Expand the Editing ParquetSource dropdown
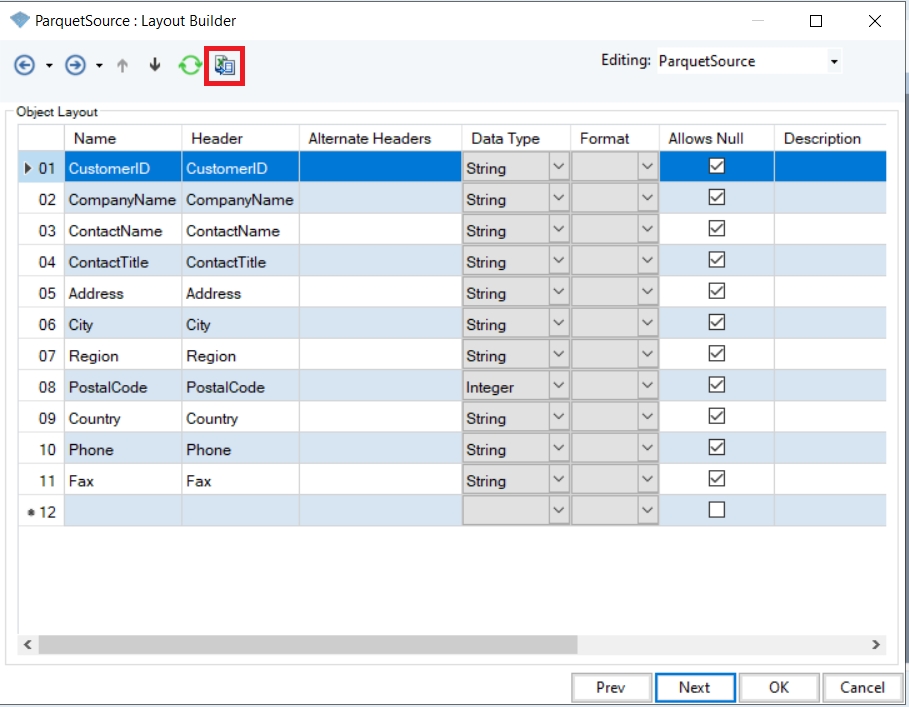The width and height of the screenshot is (909, 707). [x=834, y=62]
